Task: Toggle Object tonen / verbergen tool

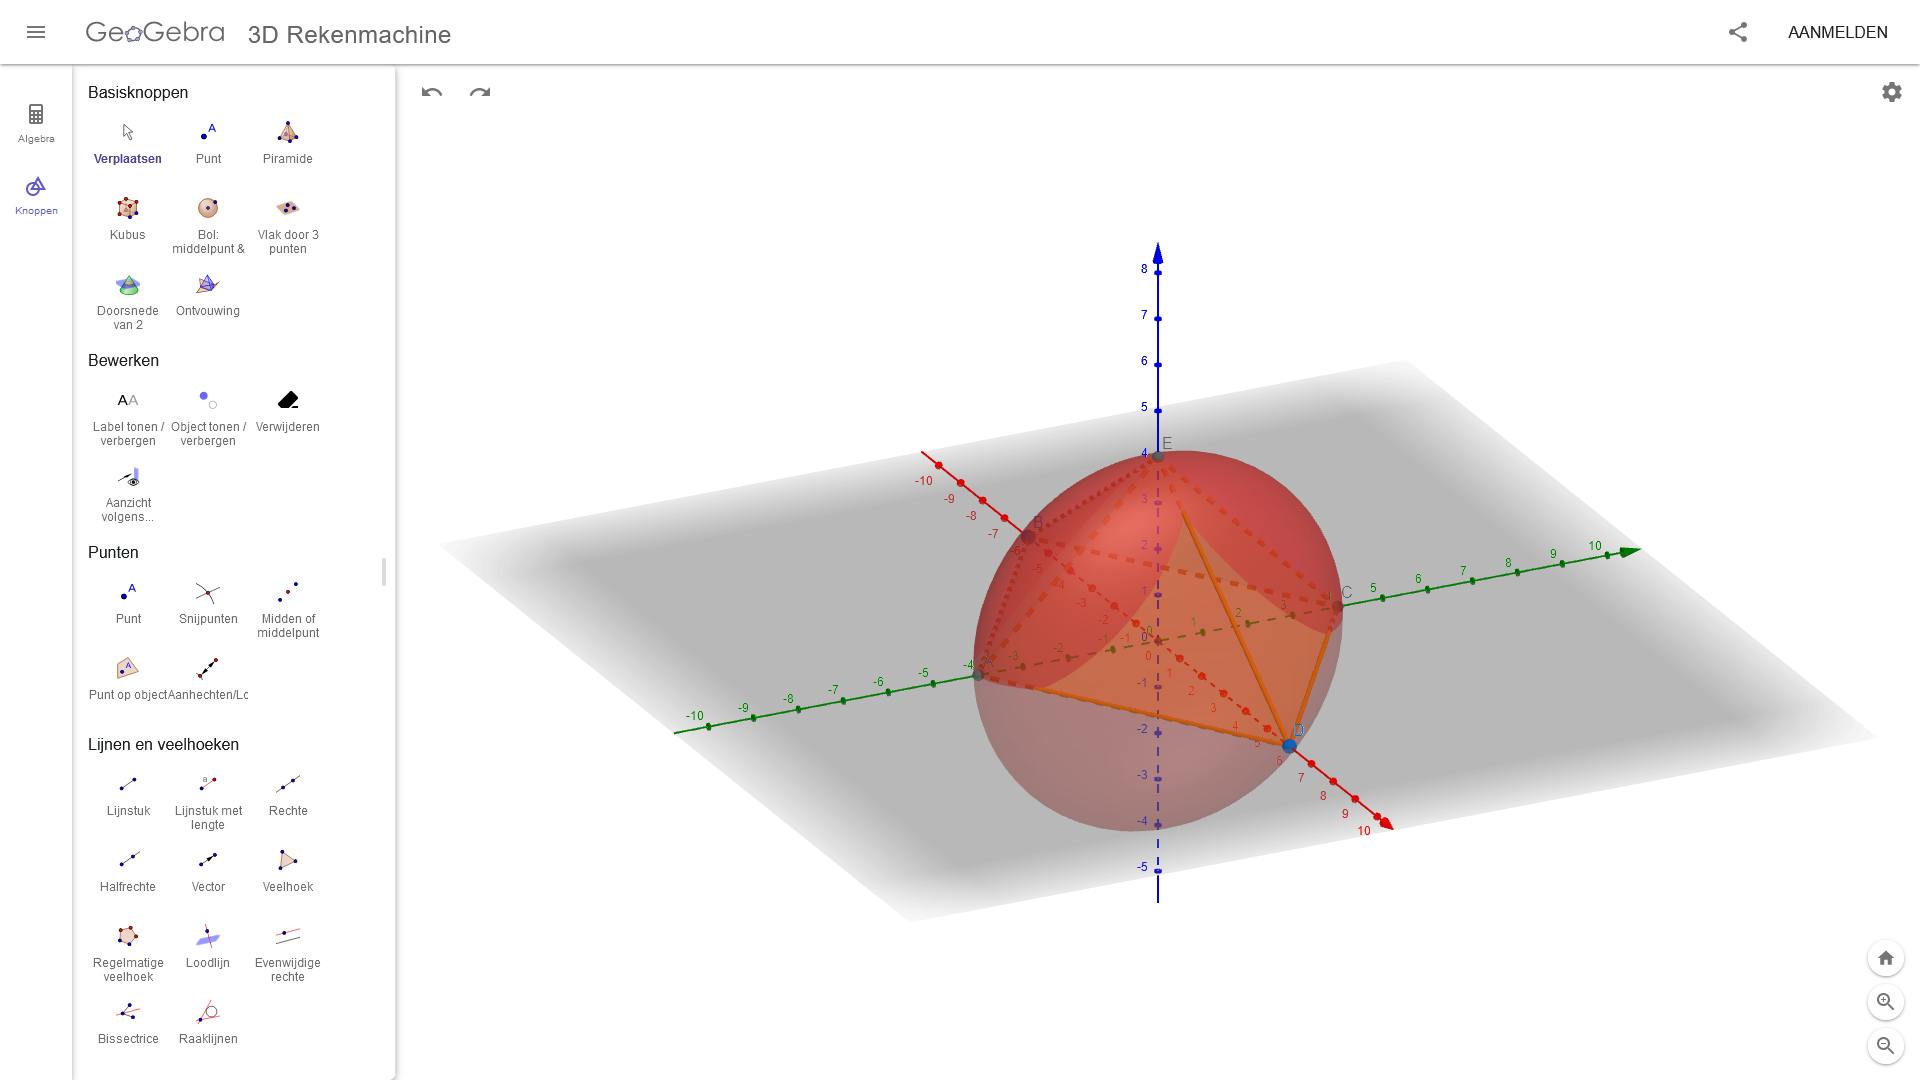Action: coord(208,415)
